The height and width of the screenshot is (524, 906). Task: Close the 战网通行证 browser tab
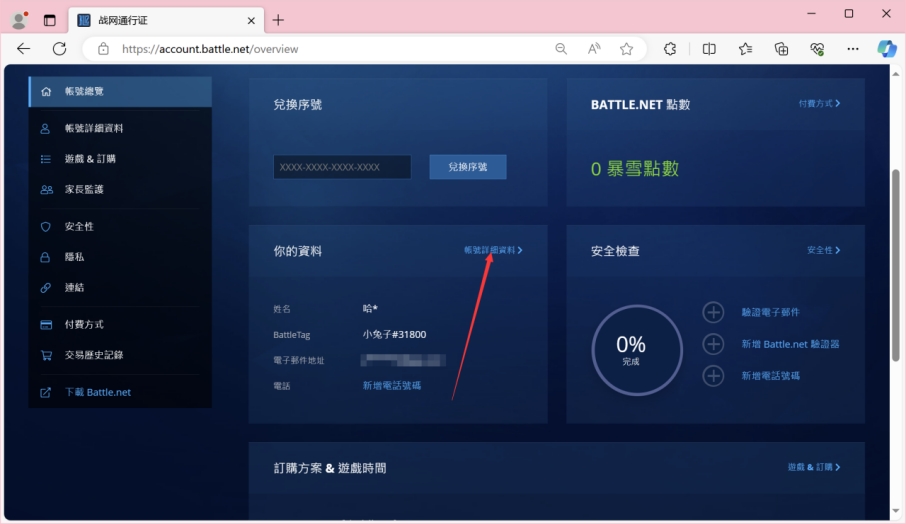pos(251,21)
